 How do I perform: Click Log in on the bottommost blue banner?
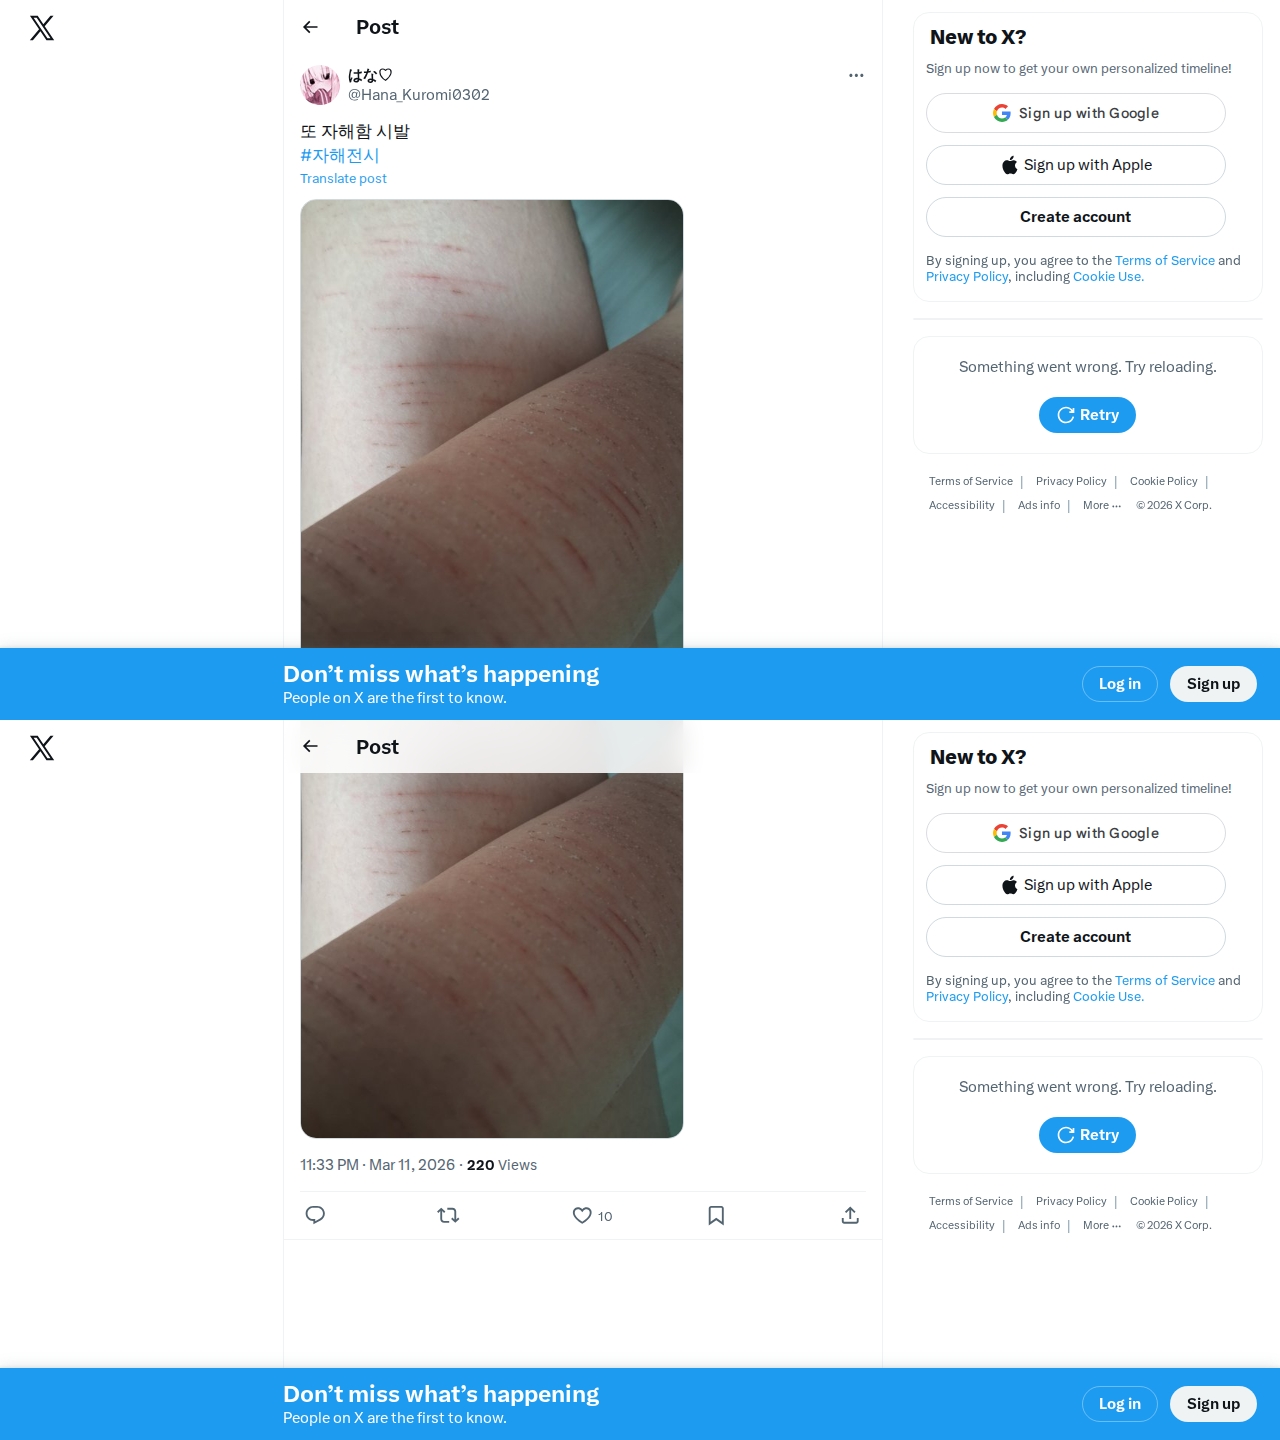(x=1120, y=1404)
